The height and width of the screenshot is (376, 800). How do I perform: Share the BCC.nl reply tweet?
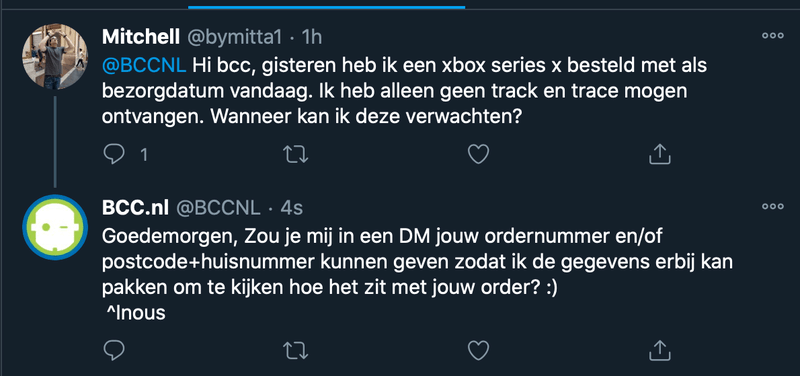(659, 349)
